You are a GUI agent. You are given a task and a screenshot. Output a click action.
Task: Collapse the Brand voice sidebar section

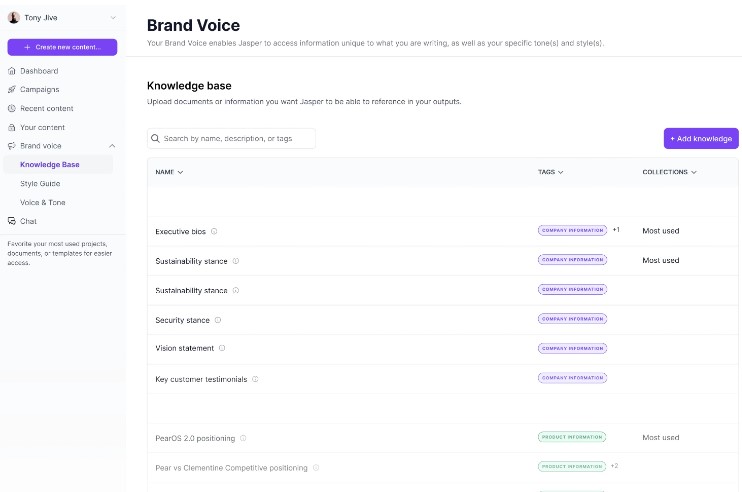tap(112, 146)
